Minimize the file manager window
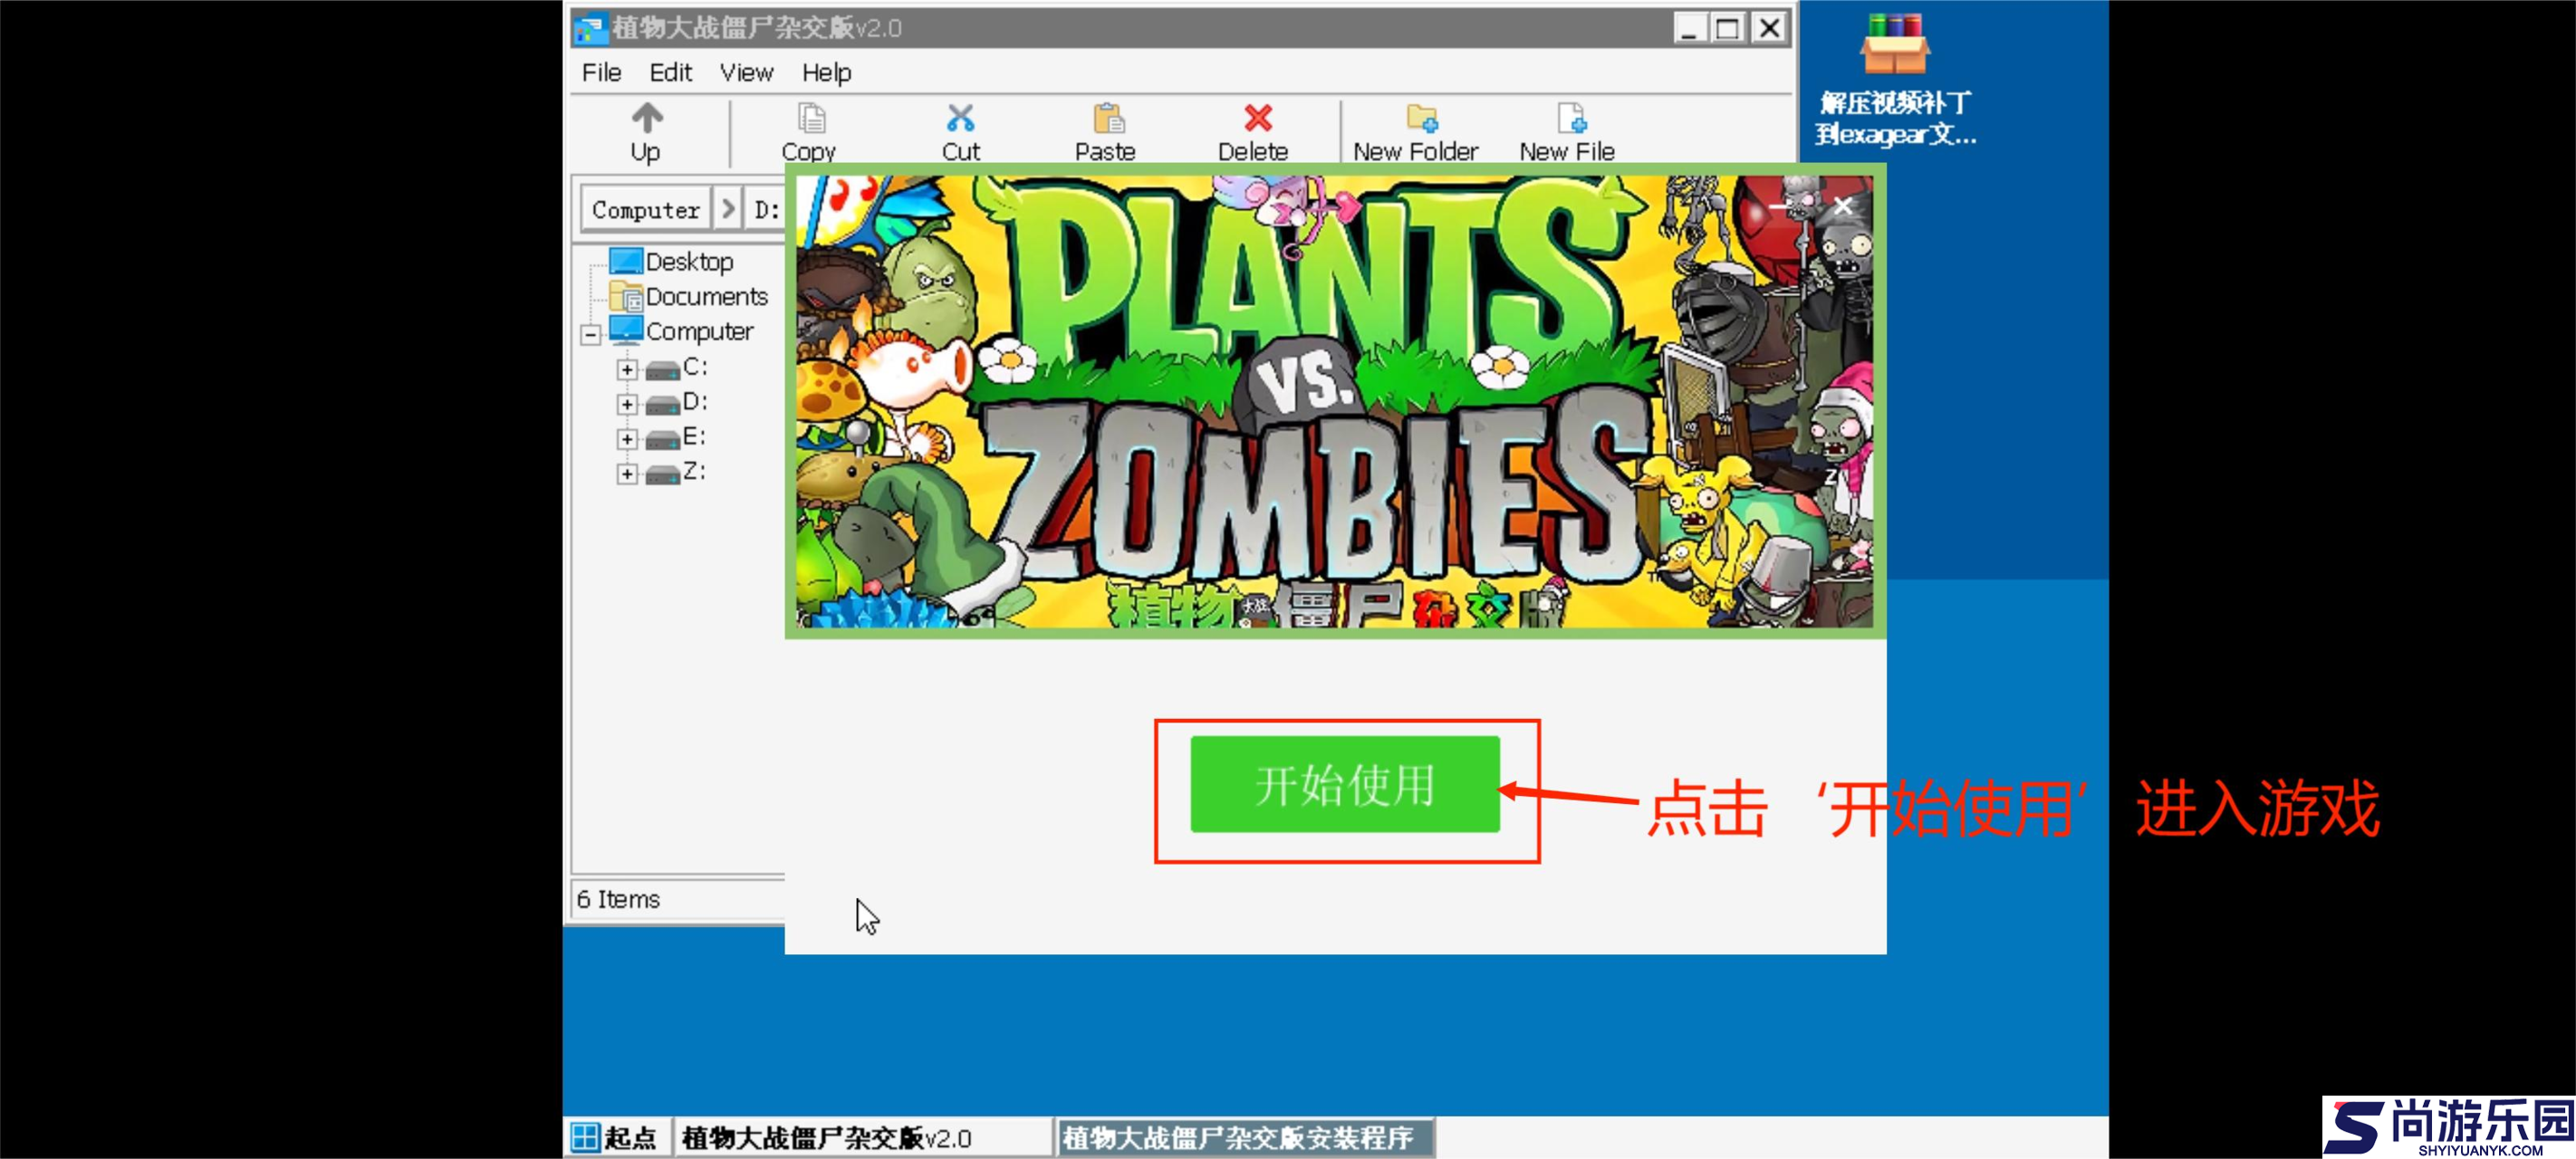 click(x=1689, y=28)
